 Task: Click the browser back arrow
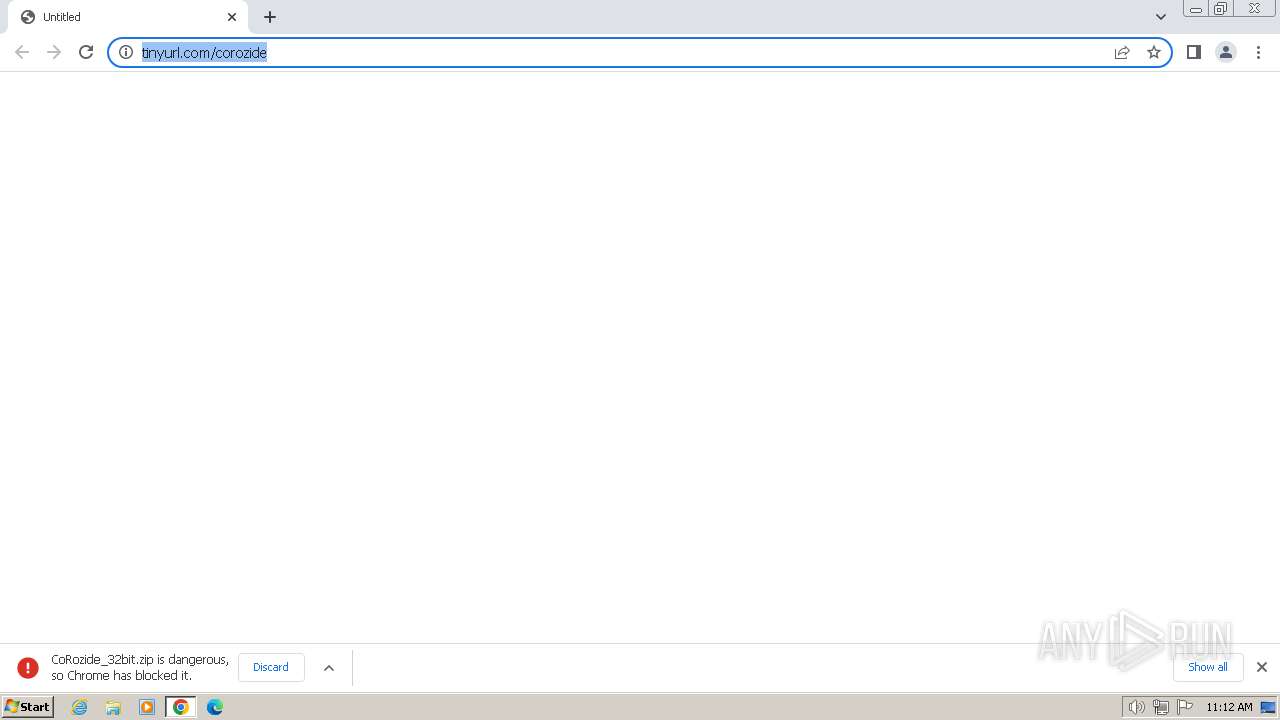[22, 52]
